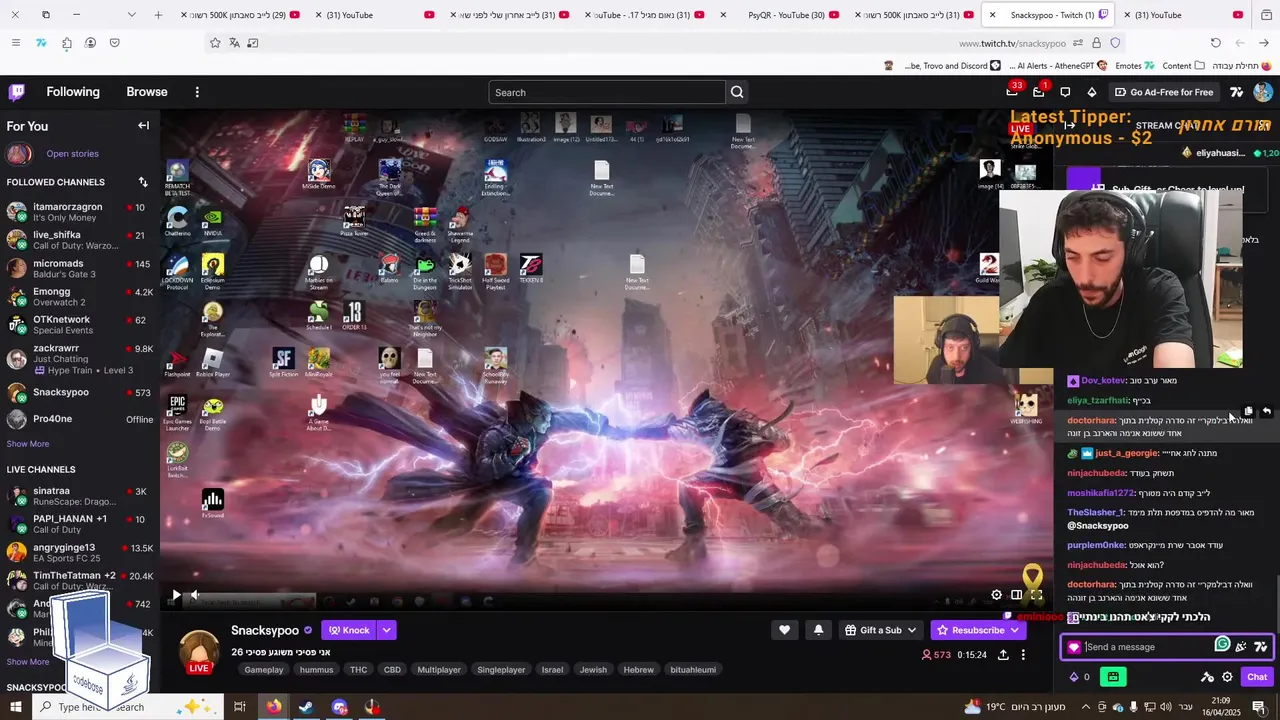The height and width of the screenshot is (720, 1280).
Task: Select the Gameplay tag
Action: (x=264, y=670)
